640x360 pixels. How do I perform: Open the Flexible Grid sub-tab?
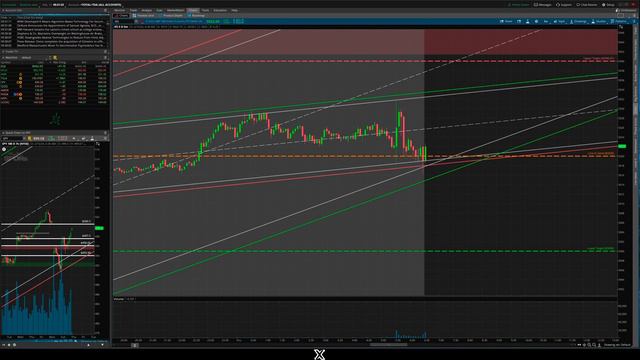(x=143, y=16)
